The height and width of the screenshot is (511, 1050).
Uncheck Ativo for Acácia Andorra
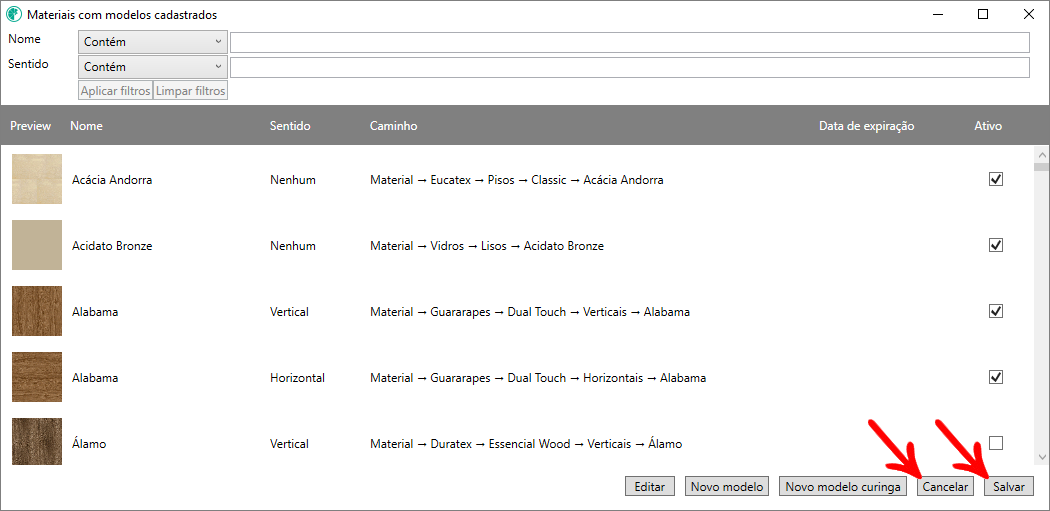(995, 179)
